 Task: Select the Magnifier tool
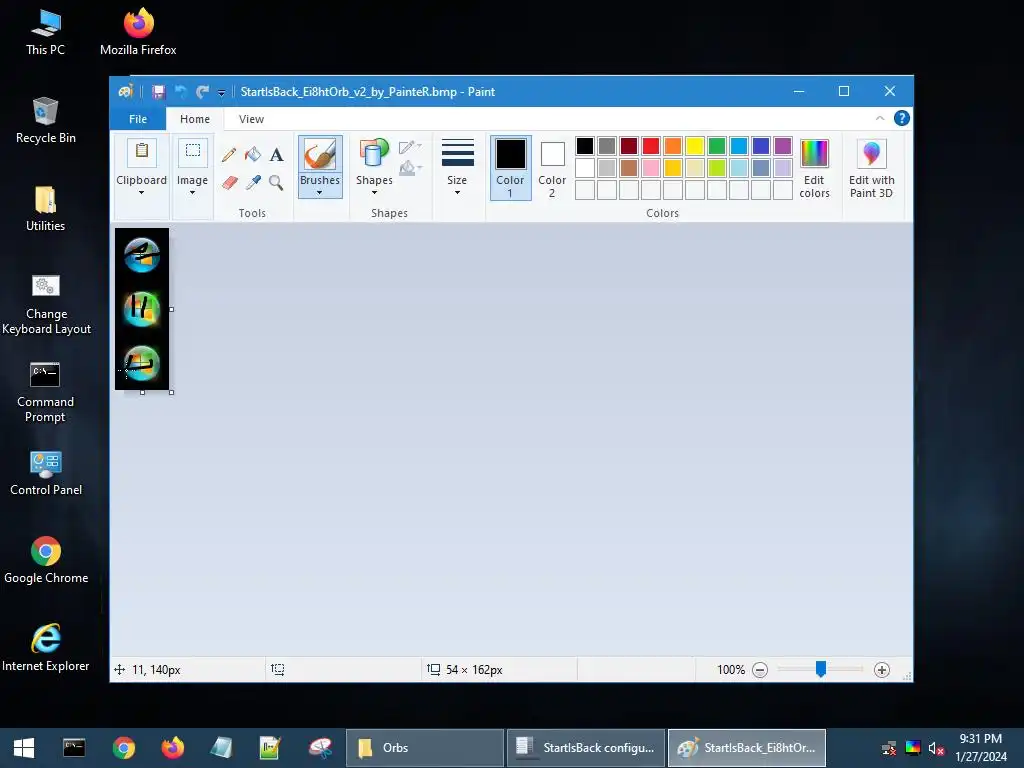coord(276,182)
